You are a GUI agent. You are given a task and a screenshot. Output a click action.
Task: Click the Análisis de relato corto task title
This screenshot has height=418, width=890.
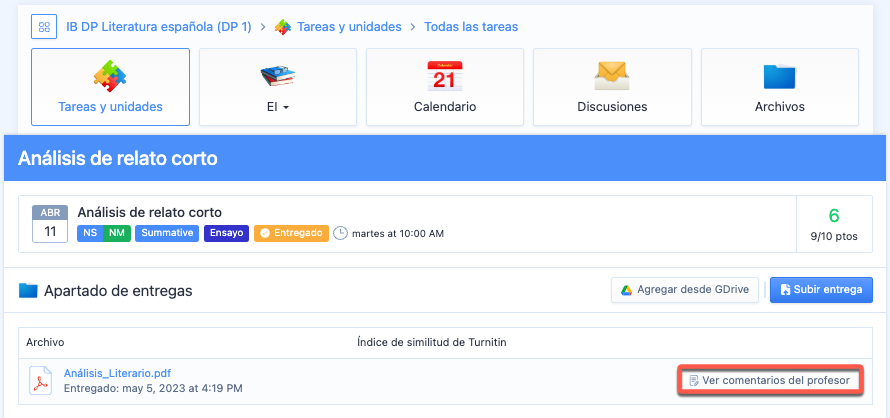(149, 212)
